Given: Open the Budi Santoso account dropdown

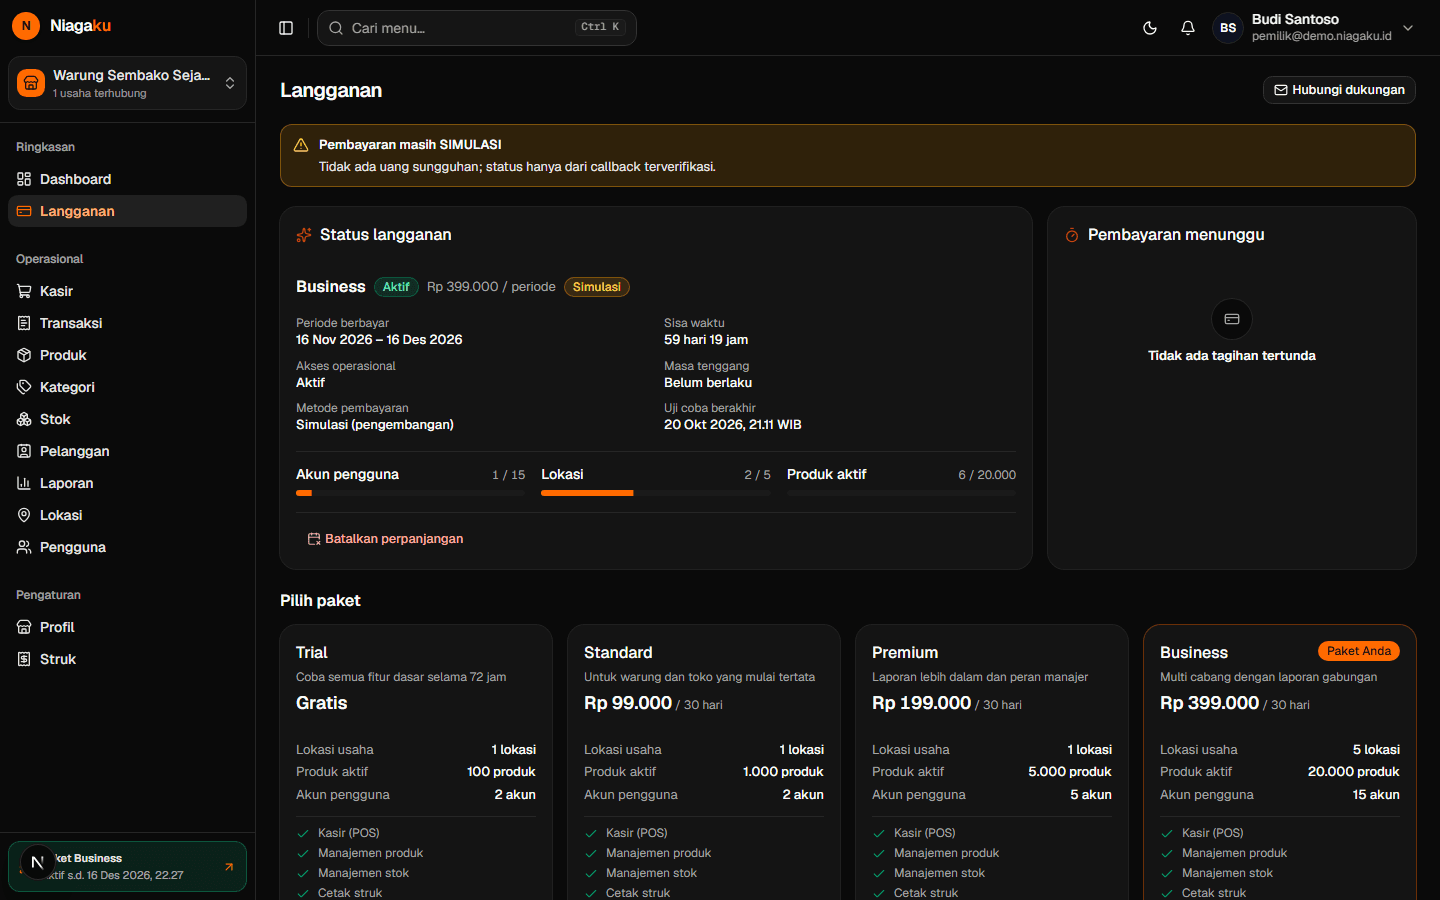Looking at the screenshot, I should coord(1315,28).
